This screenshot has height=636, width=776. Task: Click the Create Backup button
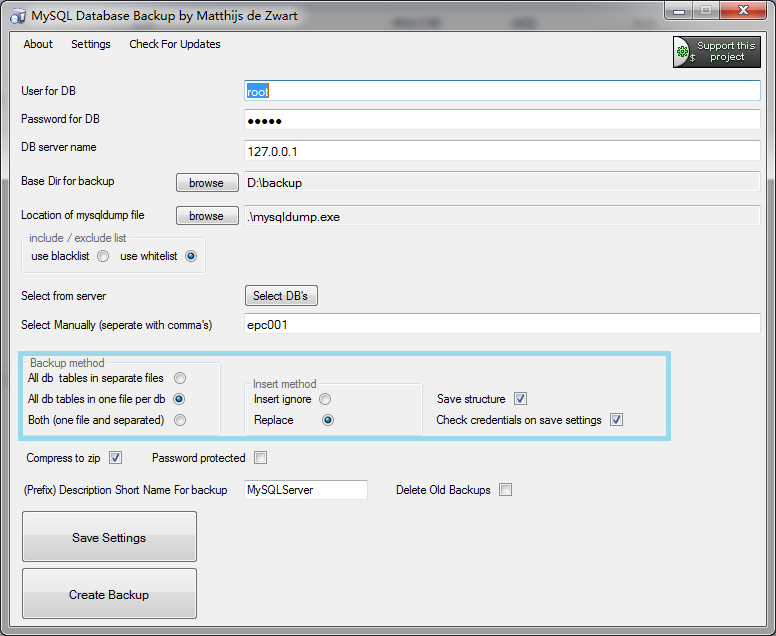[109, 594]
